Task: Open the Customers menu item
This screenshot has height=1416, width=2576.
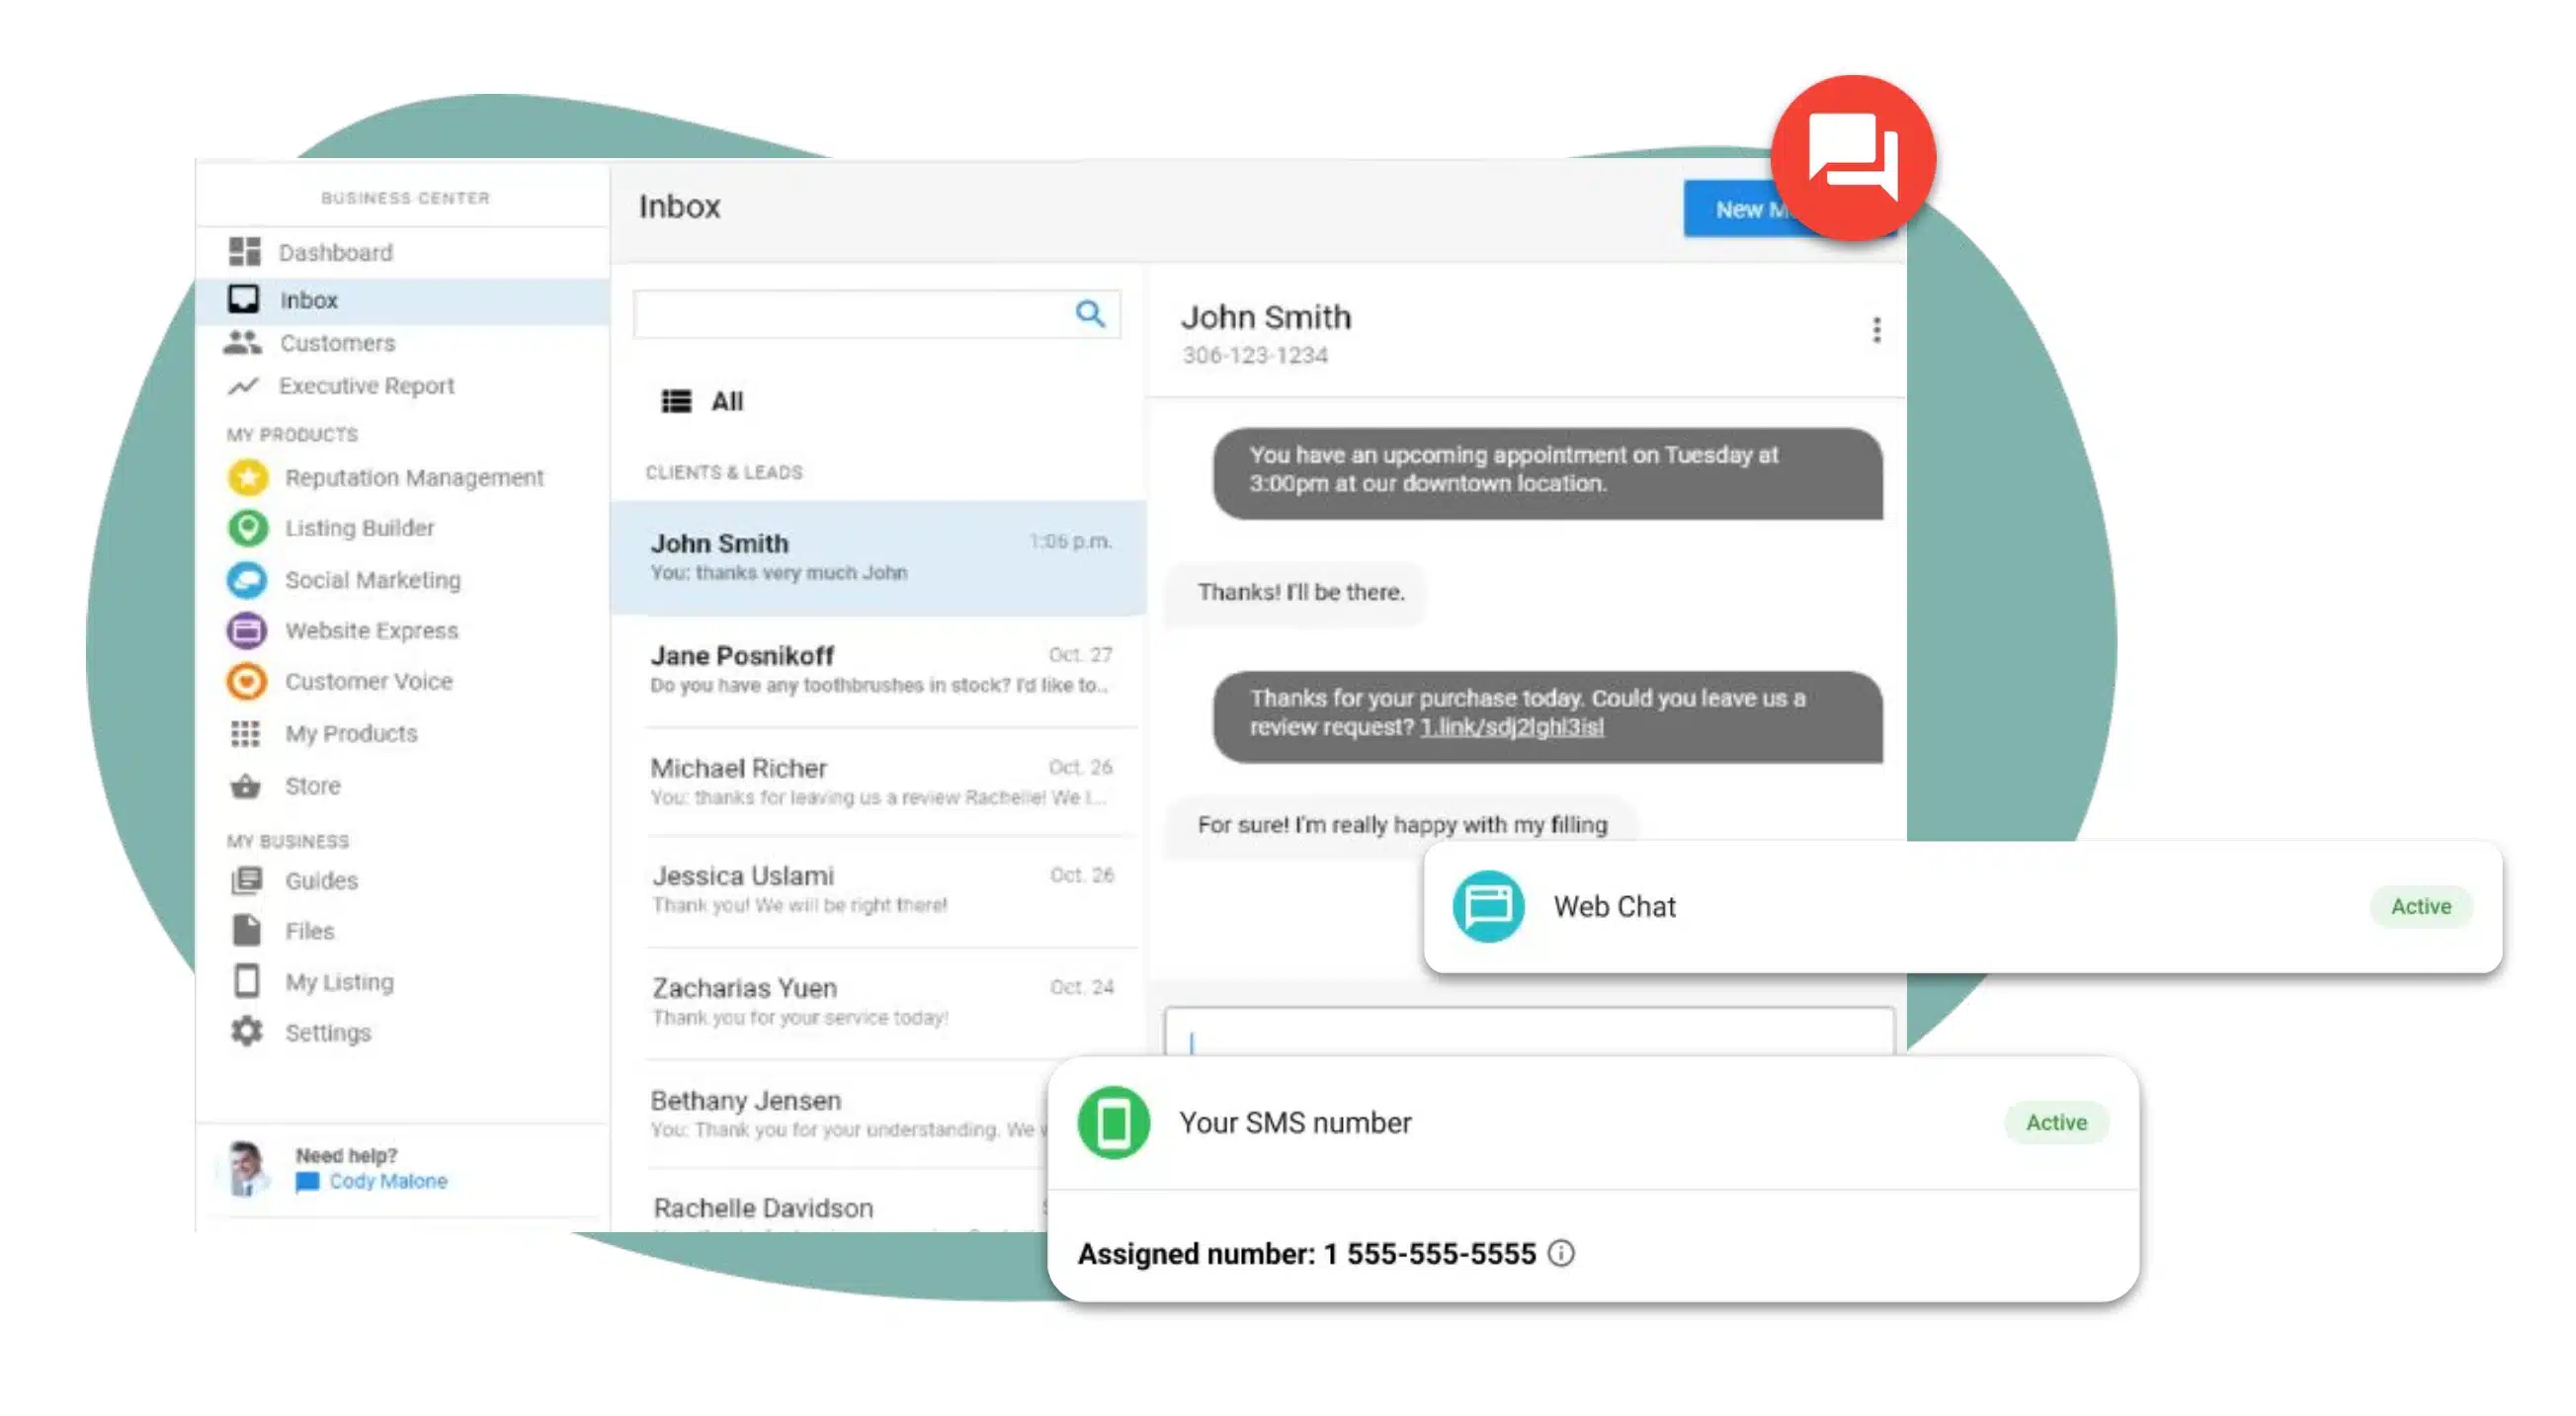Action: (336, 343)
